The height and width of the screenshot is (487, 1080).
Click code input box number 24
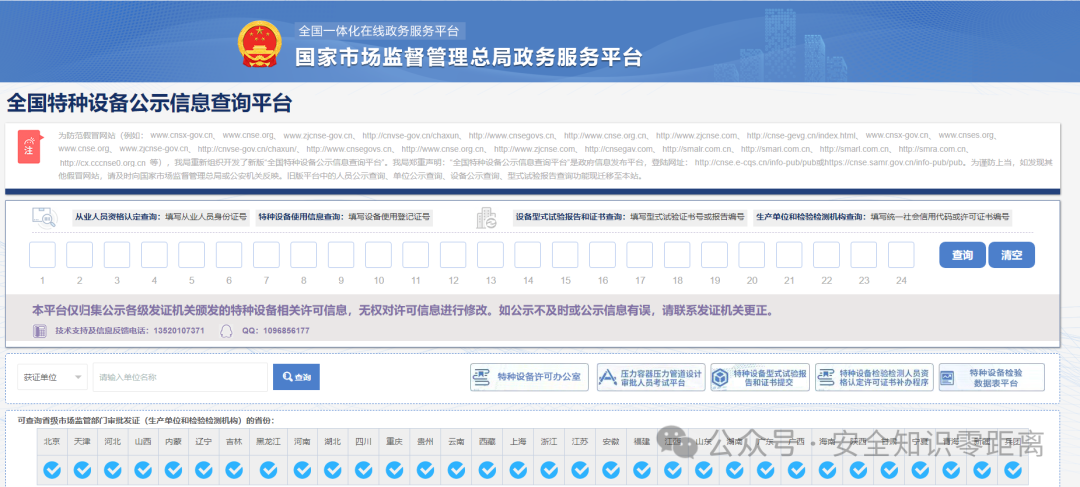pyautogui.click(x=901, y=255)
